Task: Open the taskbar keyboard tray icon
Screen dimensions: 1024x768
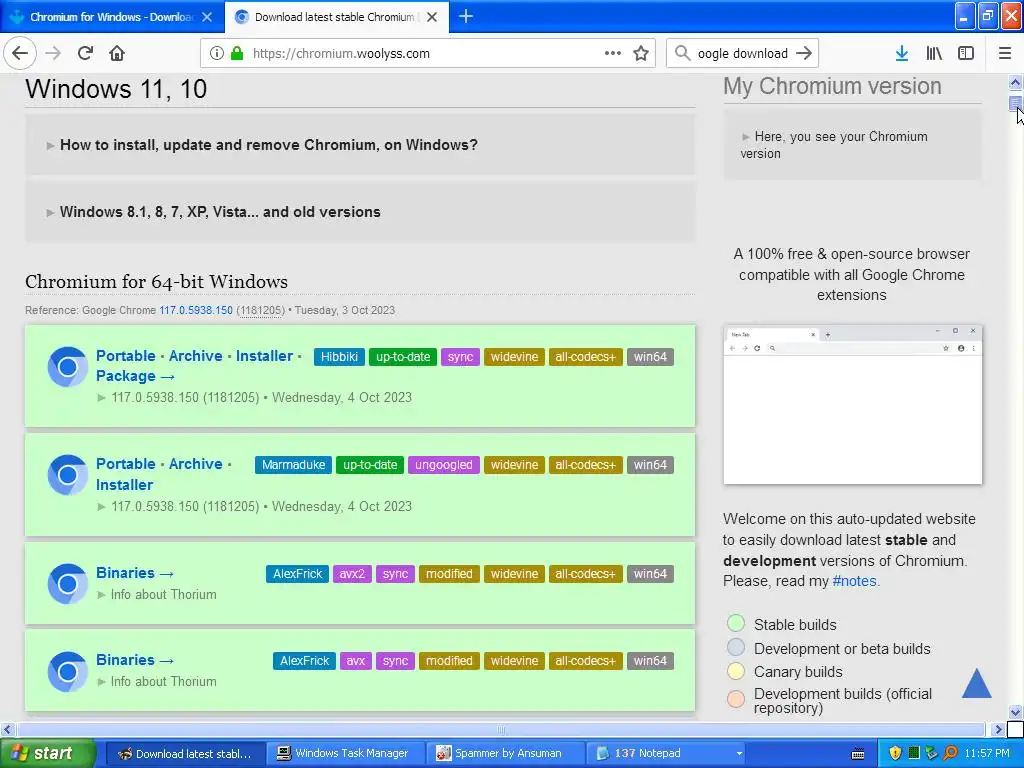Action: pos(858,754)
